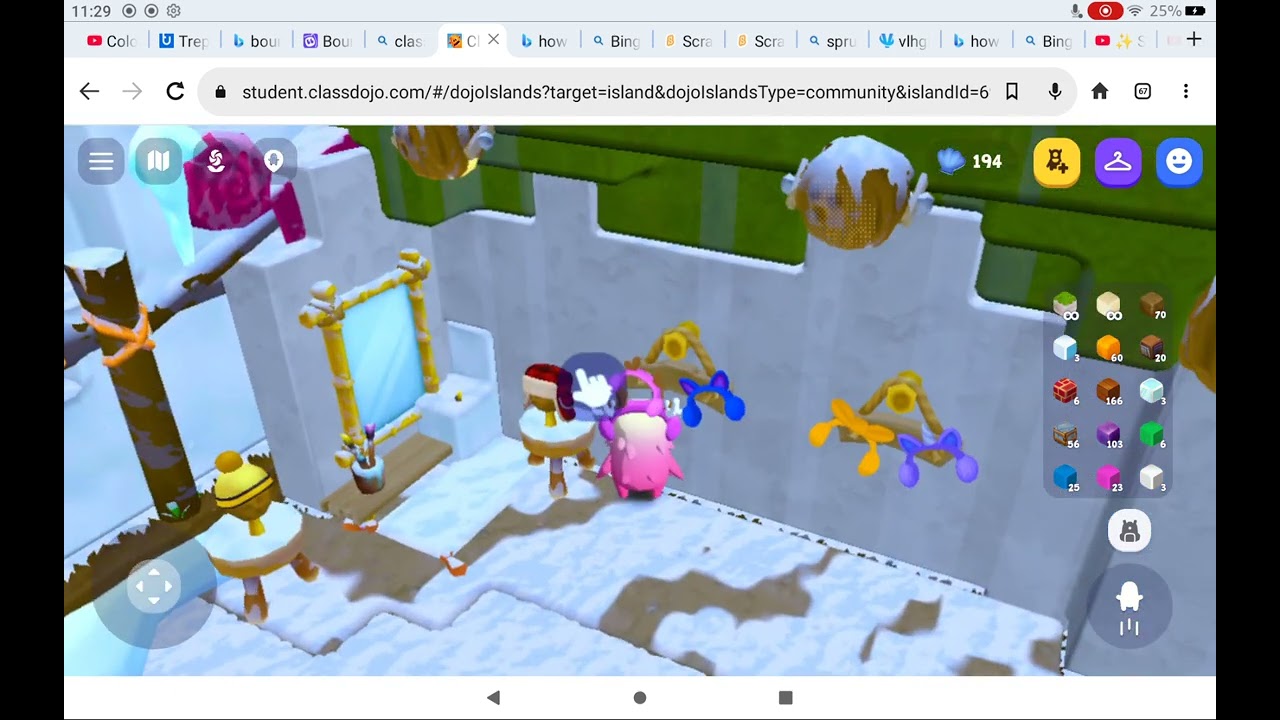Switch to the 'vlhg' tab
Viewport: 1280px width, 720px height.
click(904, 41)
